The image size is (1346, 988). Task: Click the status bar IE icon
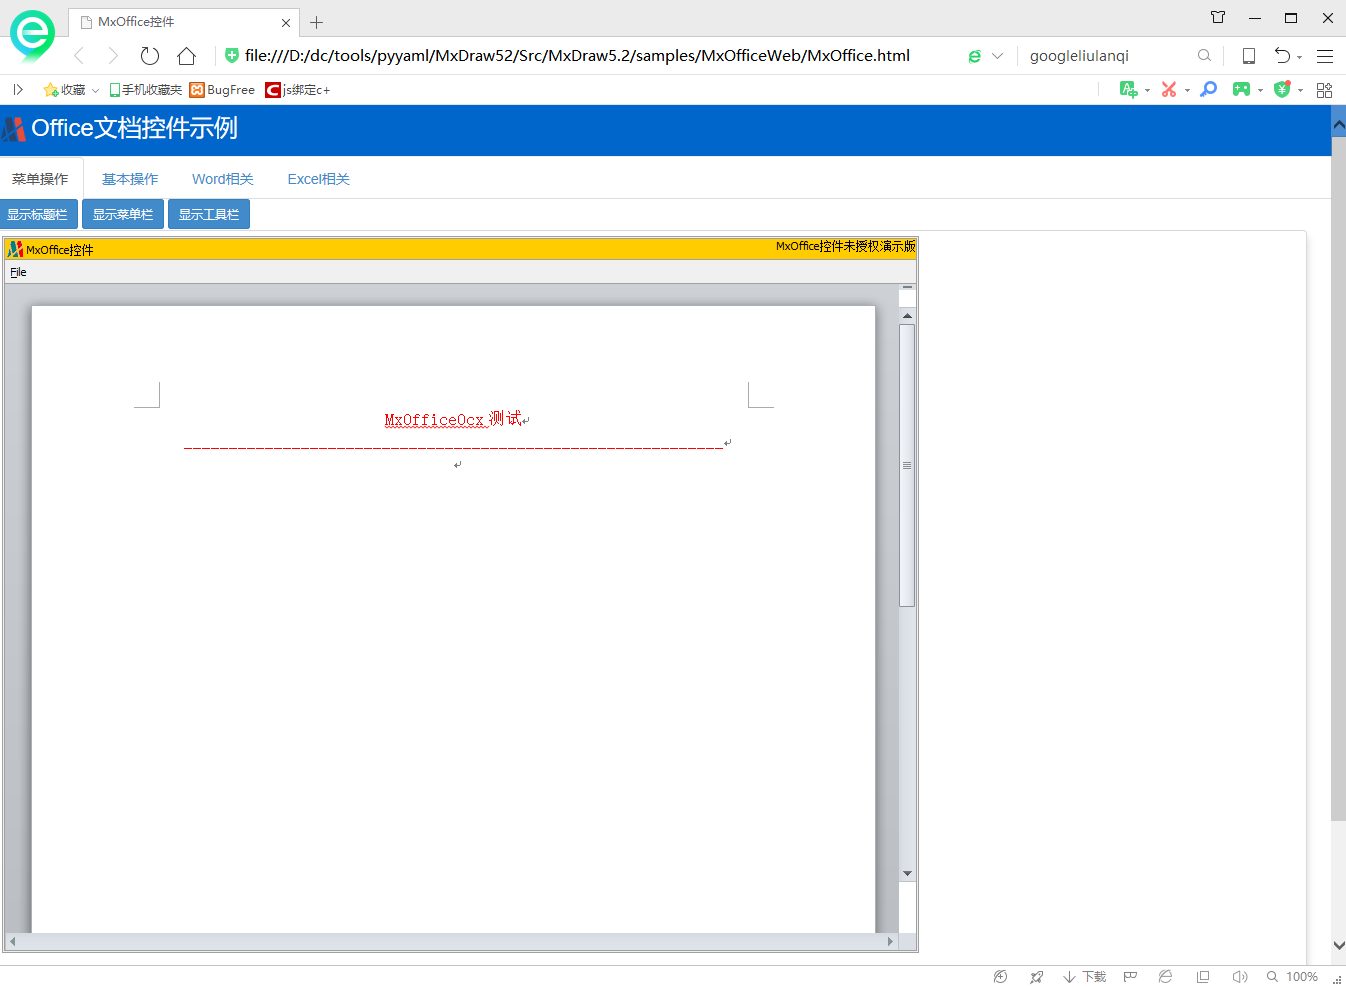click(x=1165, y=977)
